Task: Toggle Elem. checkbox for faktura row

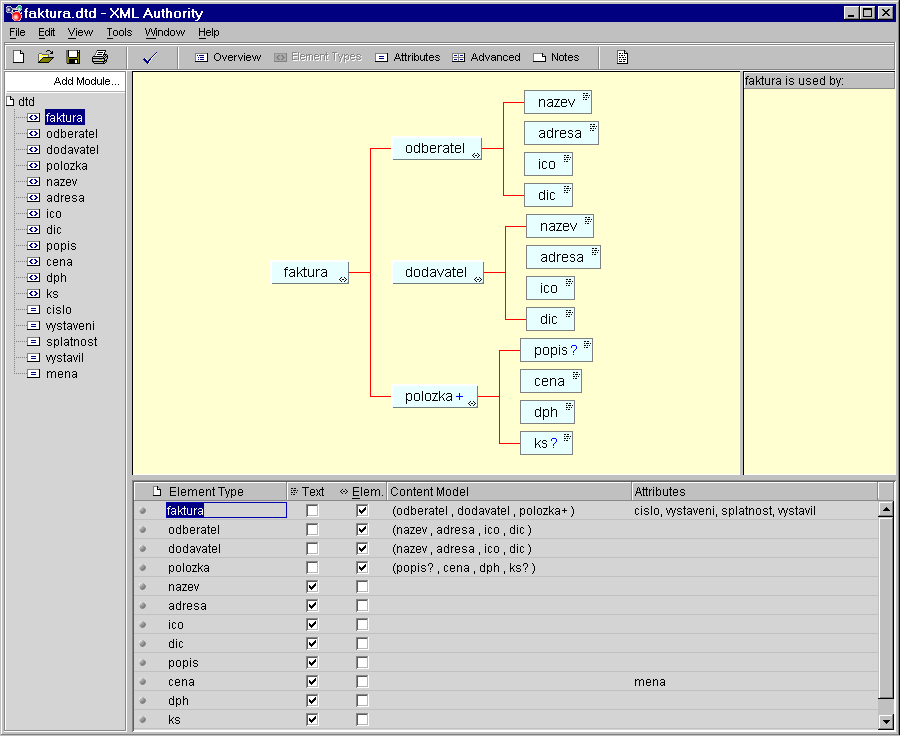Action: click(x=362, y=510)
